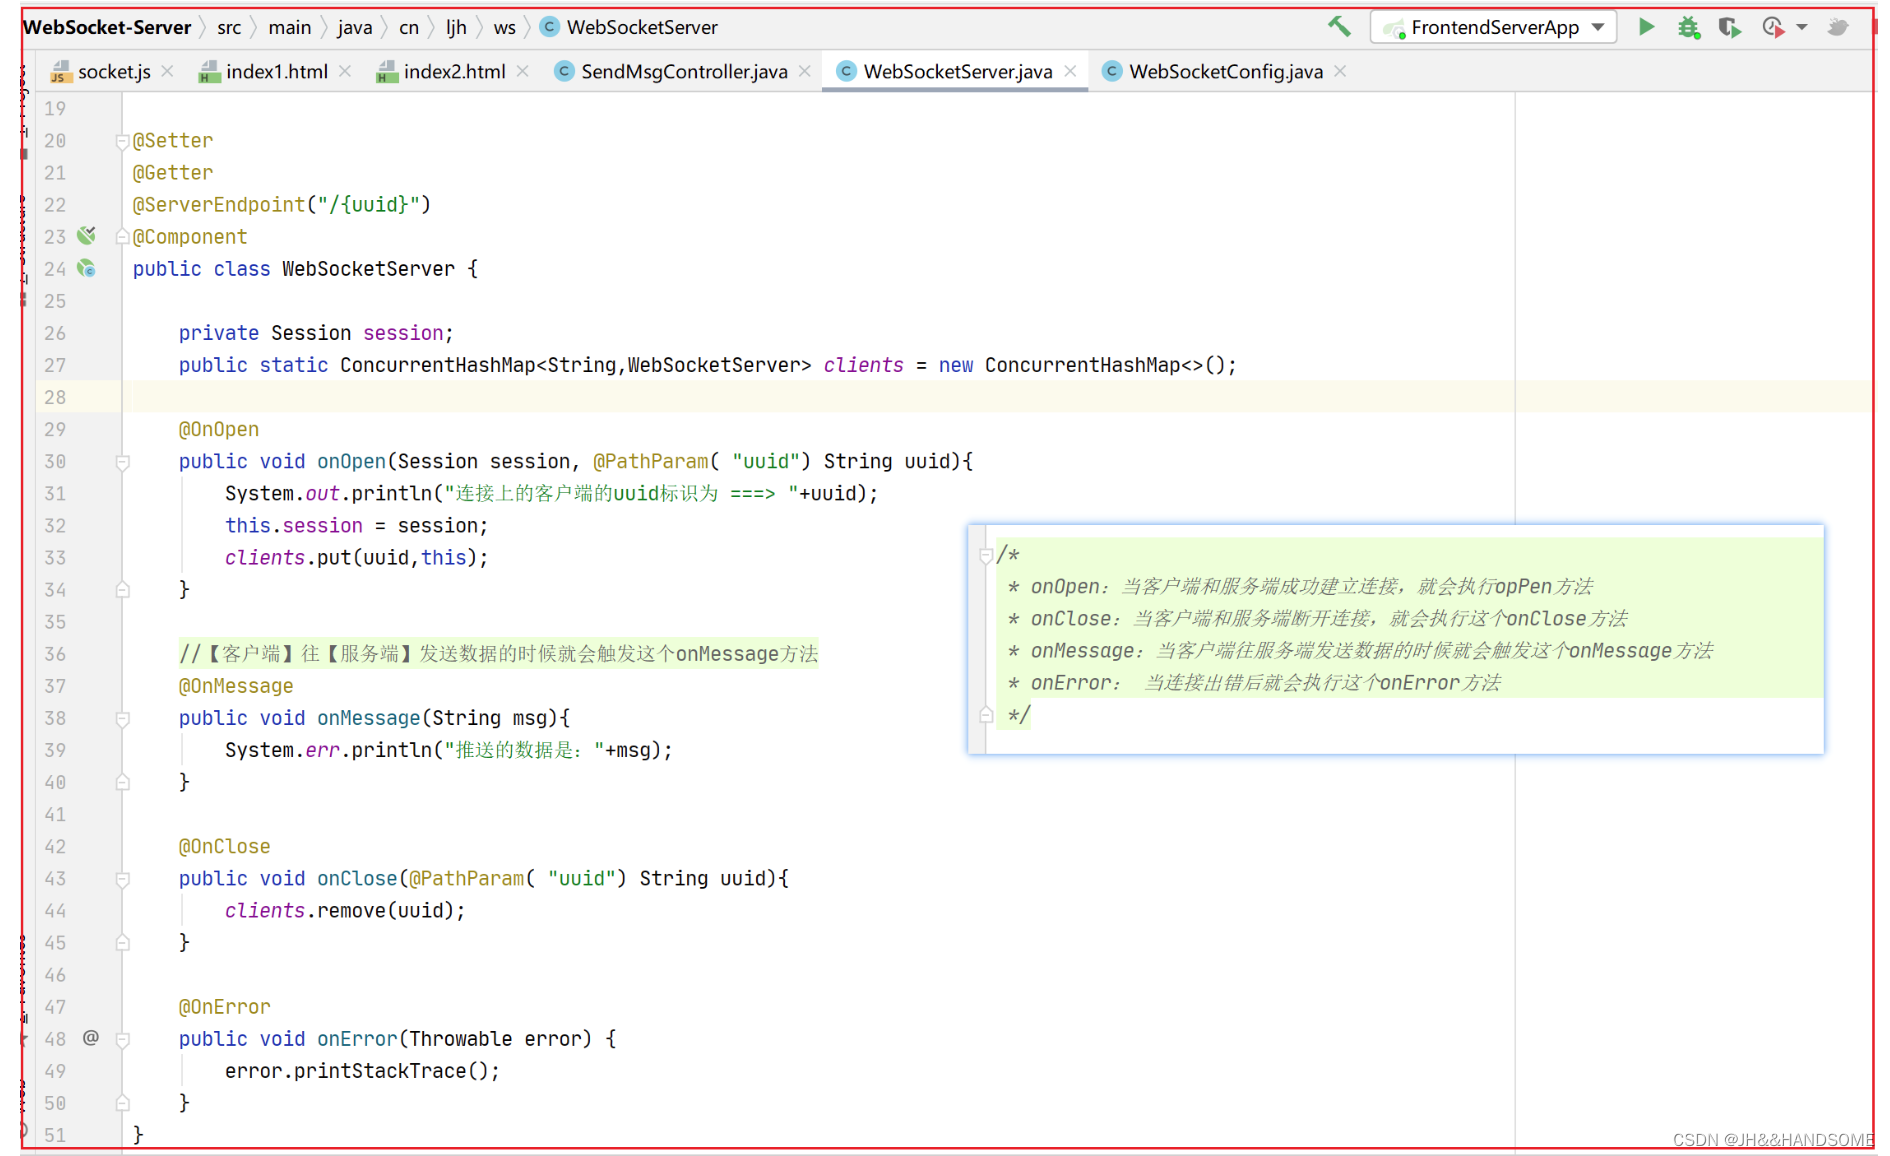
Task: Open the WebSocketConfig.java tab
Action: tap(1226, 71)
